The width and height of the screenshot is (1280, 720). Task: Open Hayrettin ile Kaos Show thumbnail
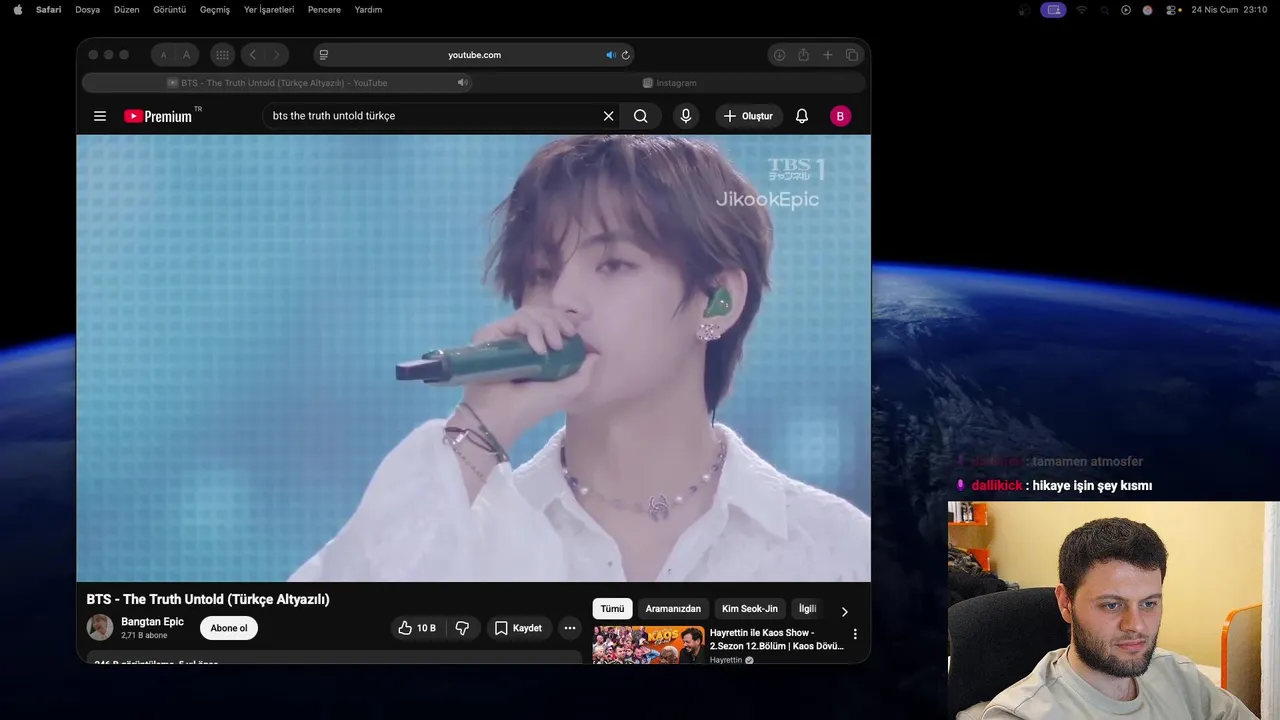tap(648, 645)
